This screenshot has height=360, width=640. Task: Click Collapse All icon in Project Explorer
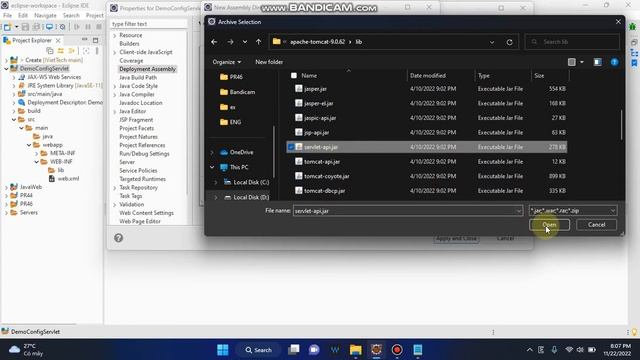click(x=50, y=51)
